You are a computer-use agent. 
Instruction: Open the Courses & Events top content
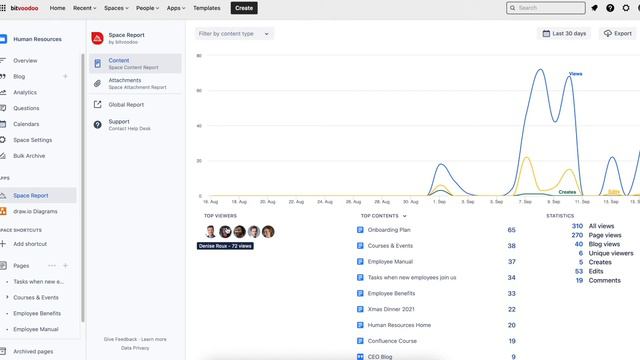[390, 246]
